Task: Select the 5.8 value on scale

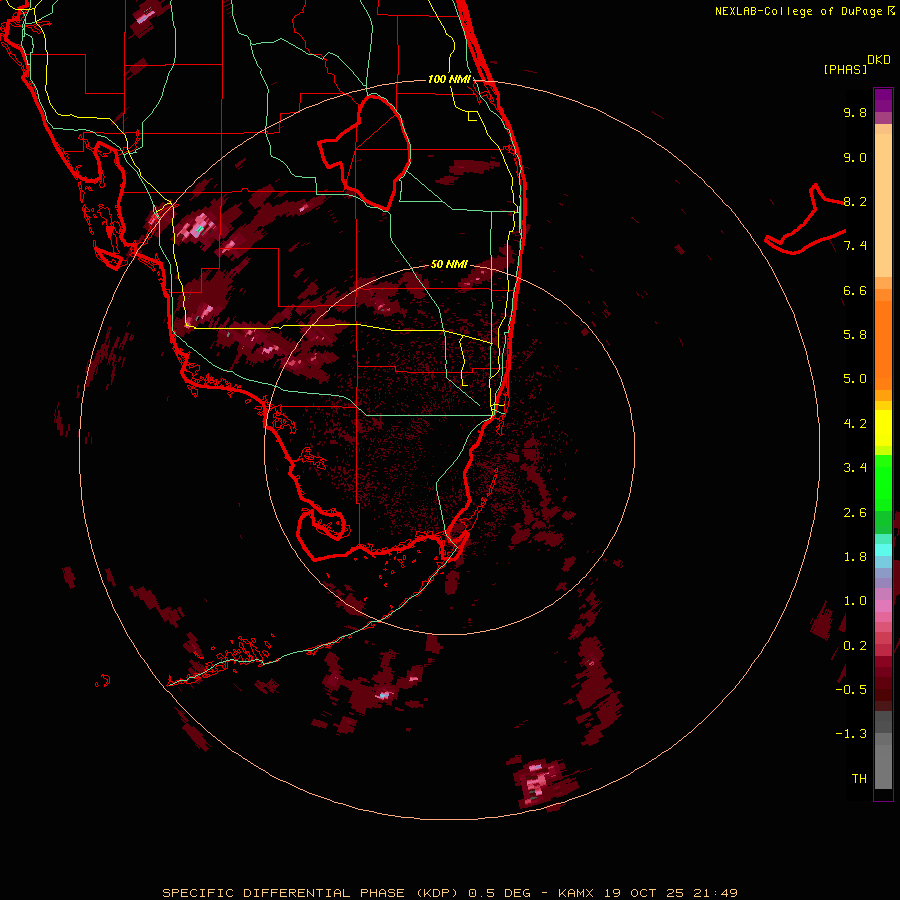Action: point(855,335)
